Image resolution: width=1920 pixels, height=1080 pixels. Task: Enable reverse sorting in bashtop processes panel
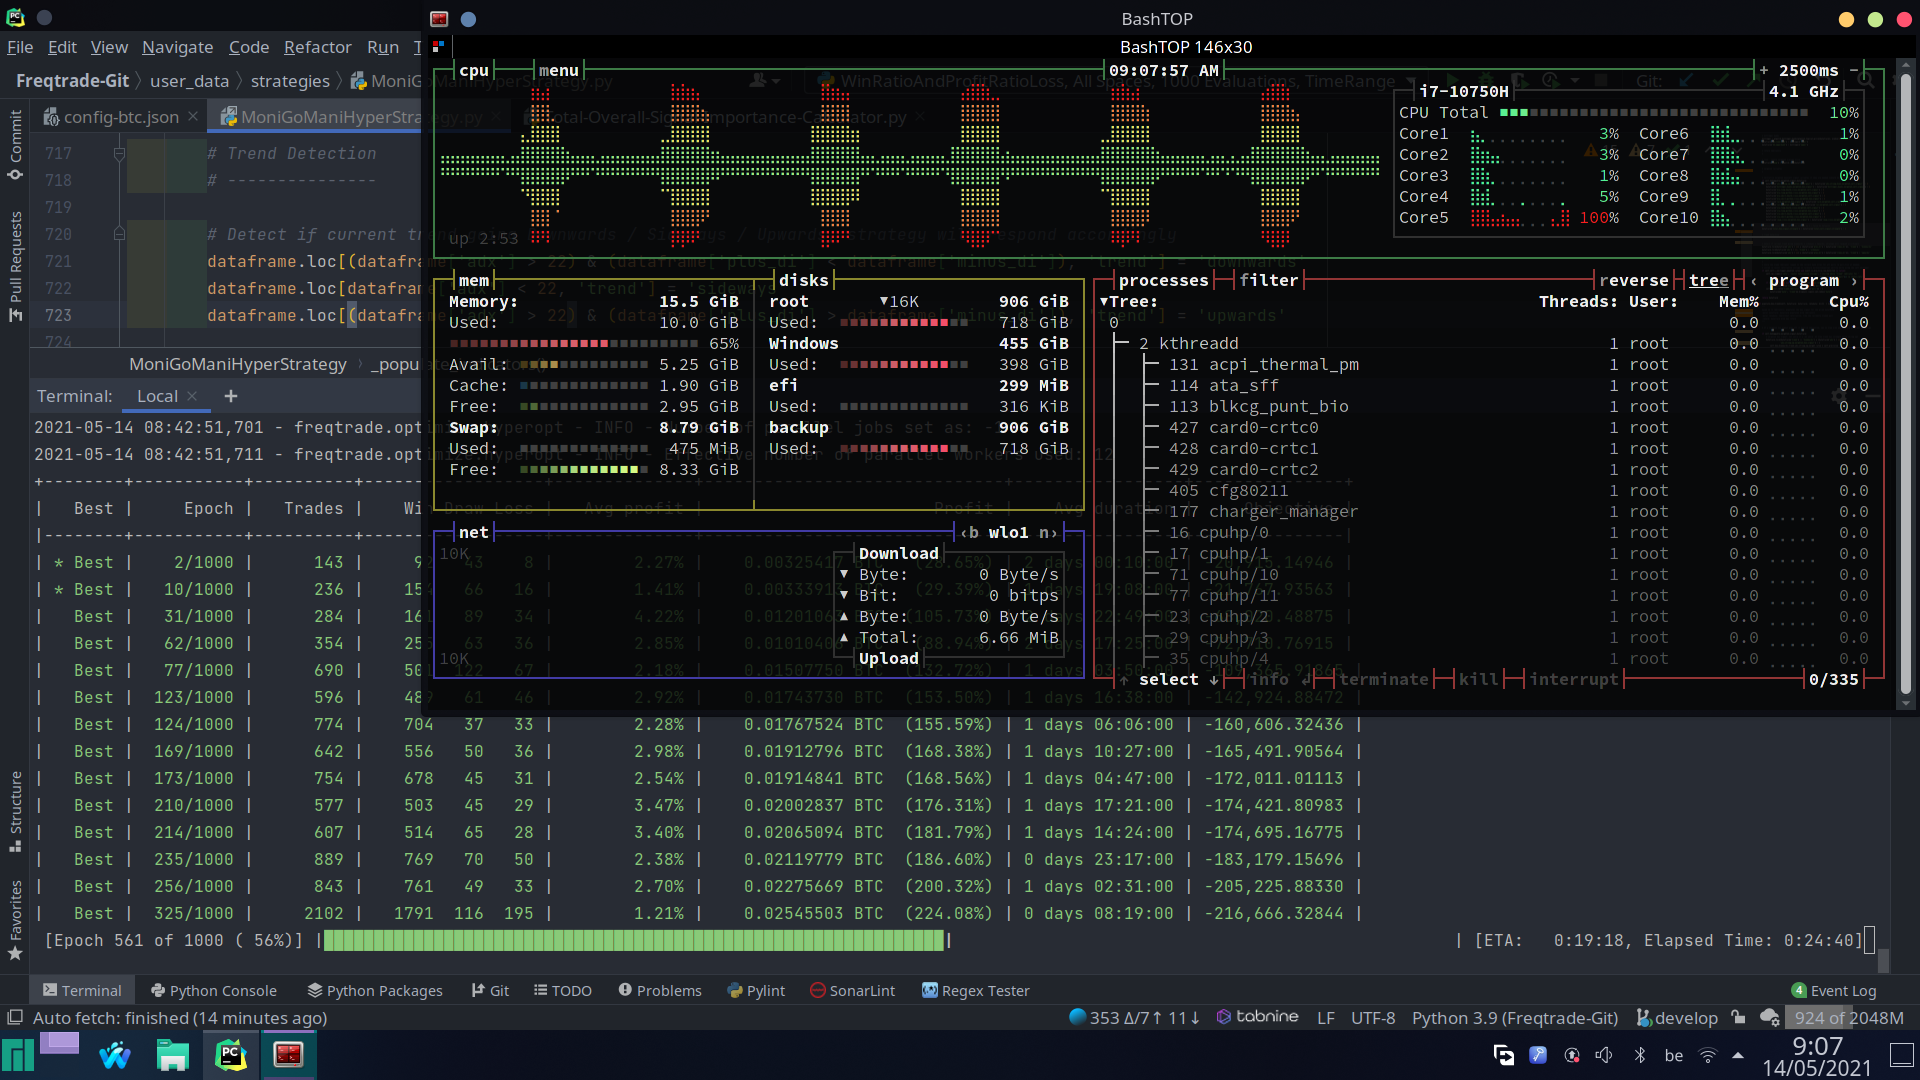1634,280
